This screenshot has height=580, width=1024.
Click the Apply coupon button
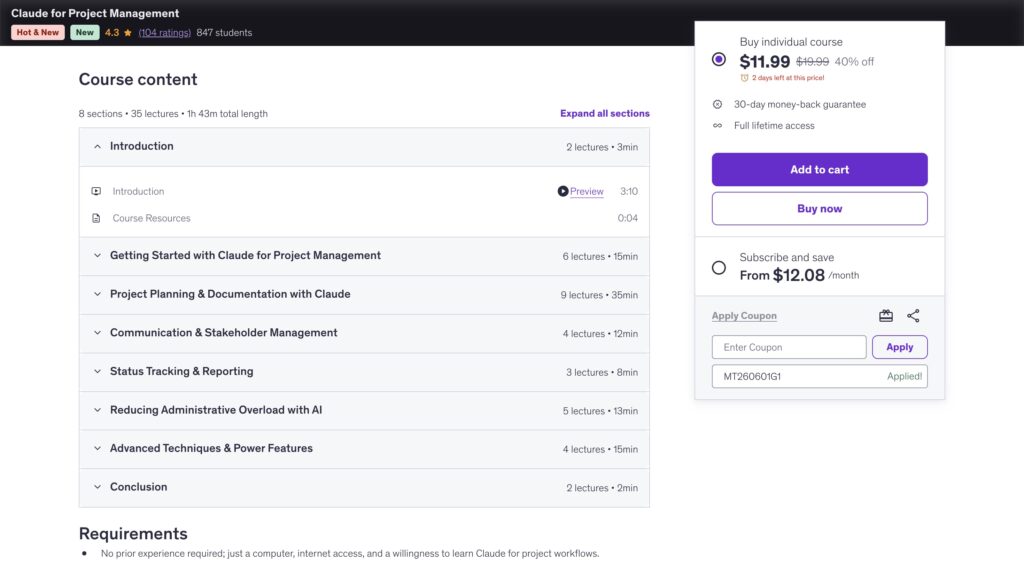899,347
